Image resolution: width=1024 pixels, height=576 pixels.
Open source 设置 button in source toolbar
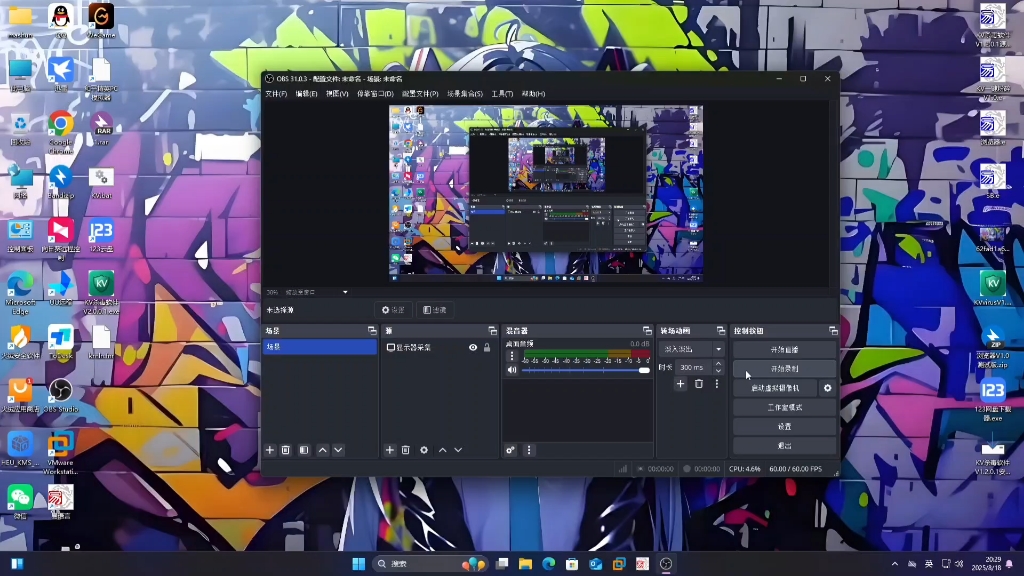[393, 310]
